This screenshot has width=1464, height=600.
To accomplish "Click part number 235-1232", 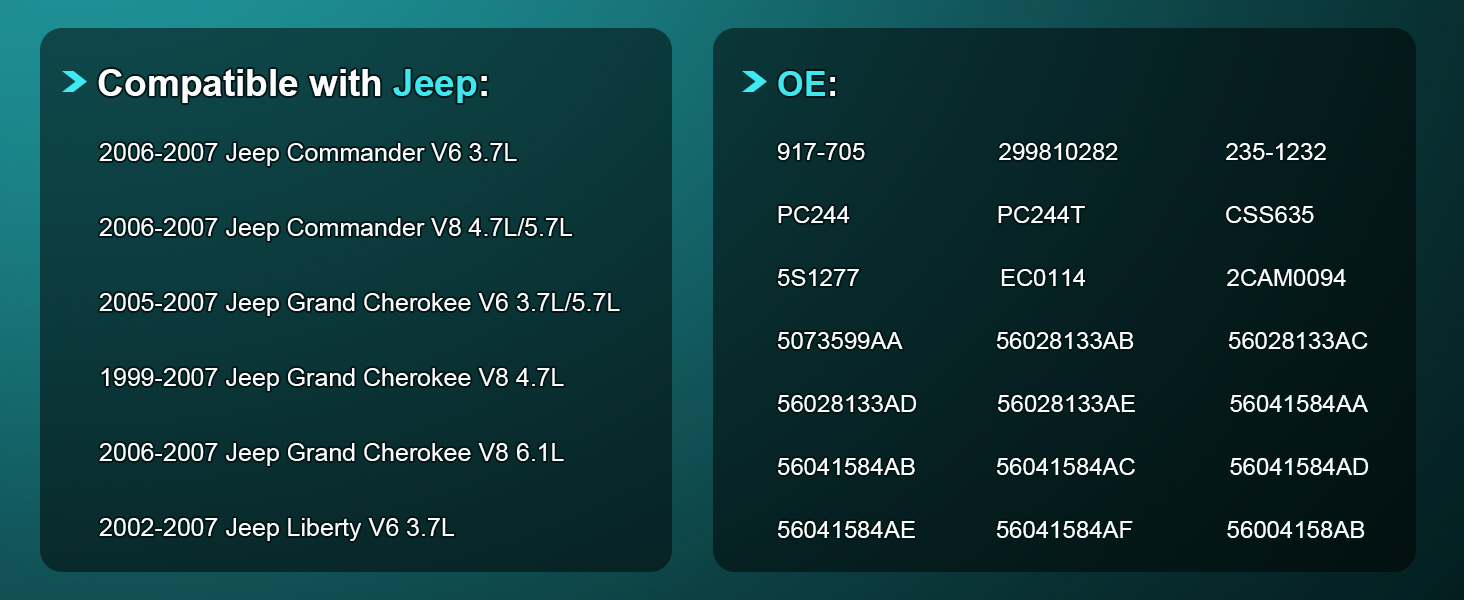I will [x=1276, y=152].
